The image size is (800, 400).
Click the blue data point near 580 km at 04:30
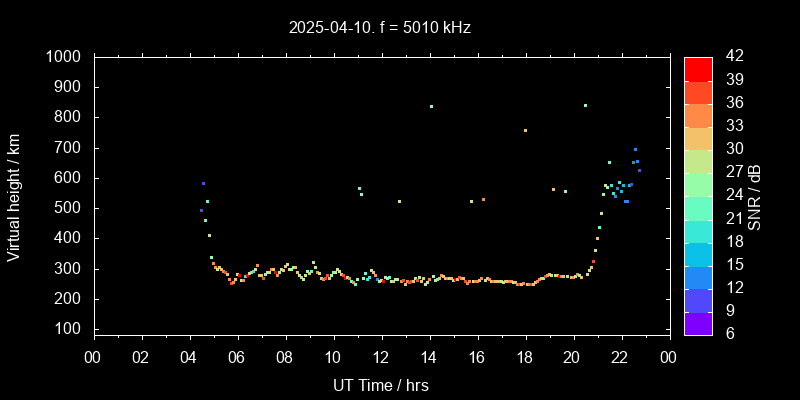click(x=203, y=184)
